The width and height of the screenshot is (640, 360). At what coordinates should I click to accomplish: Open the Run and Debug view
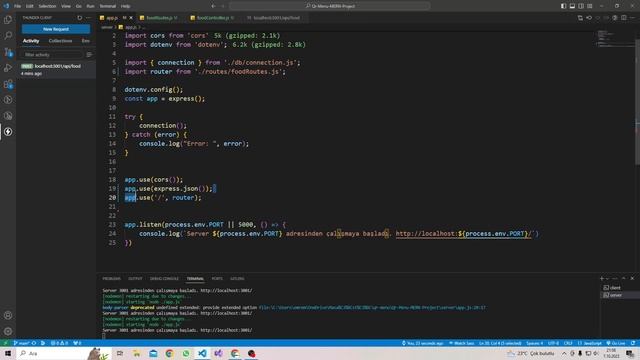(8, 68)
